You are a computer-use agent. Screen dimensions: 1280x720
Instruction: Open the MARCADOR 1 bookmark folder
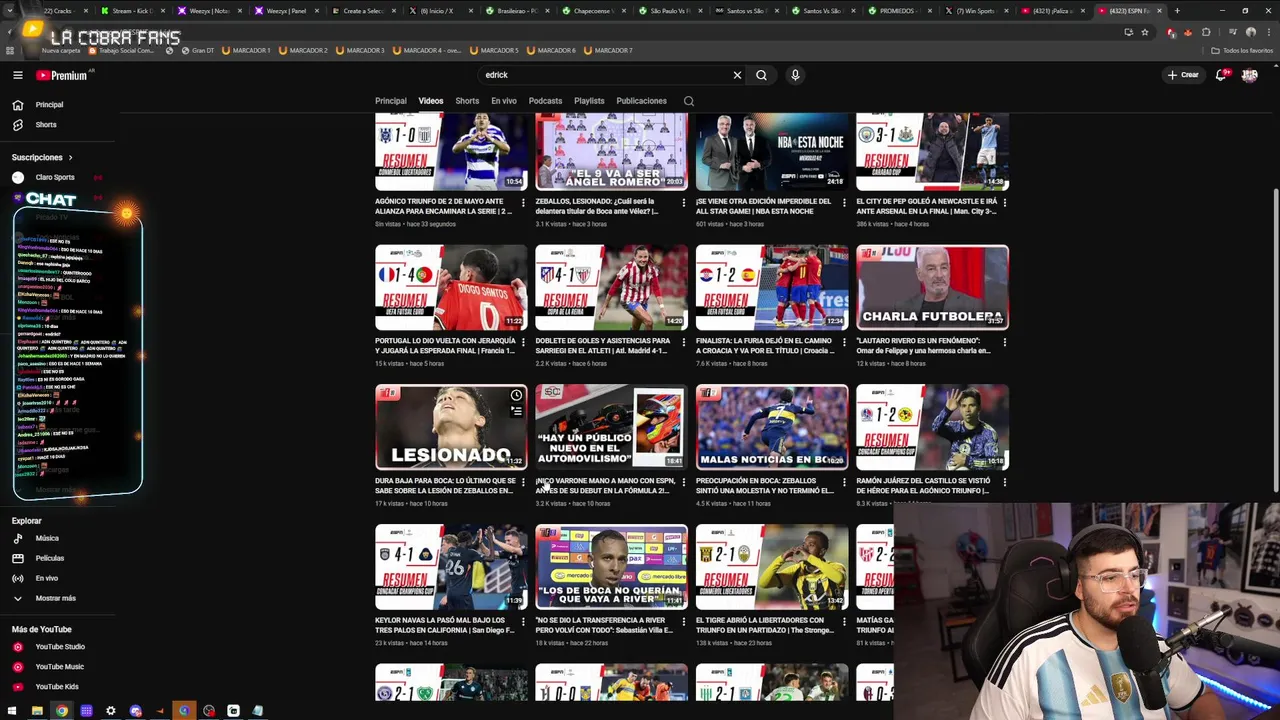pos(245,50)
